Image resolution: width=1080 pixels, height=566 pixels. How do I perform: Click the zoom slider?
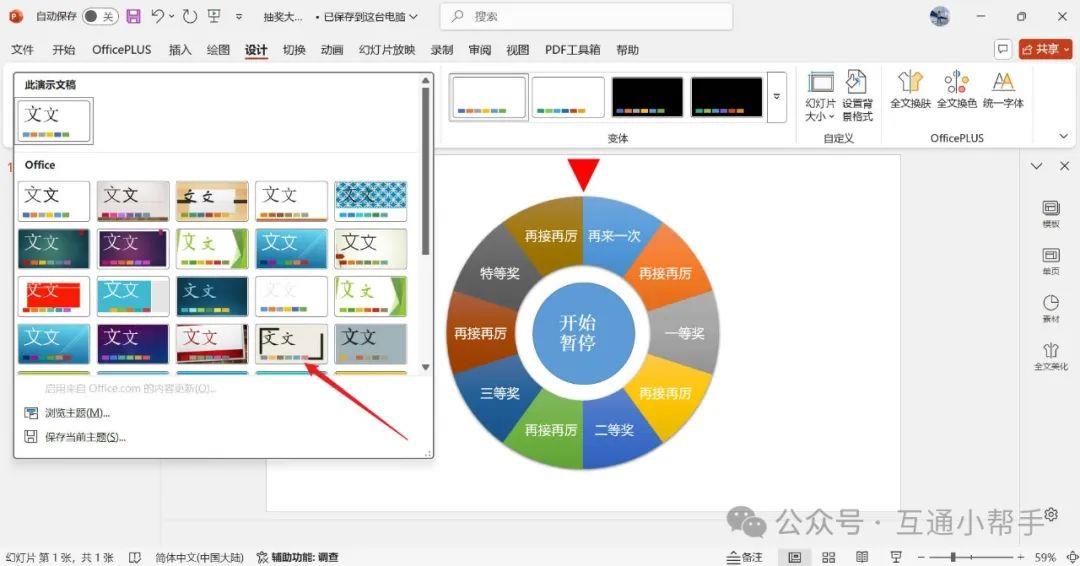971,557
